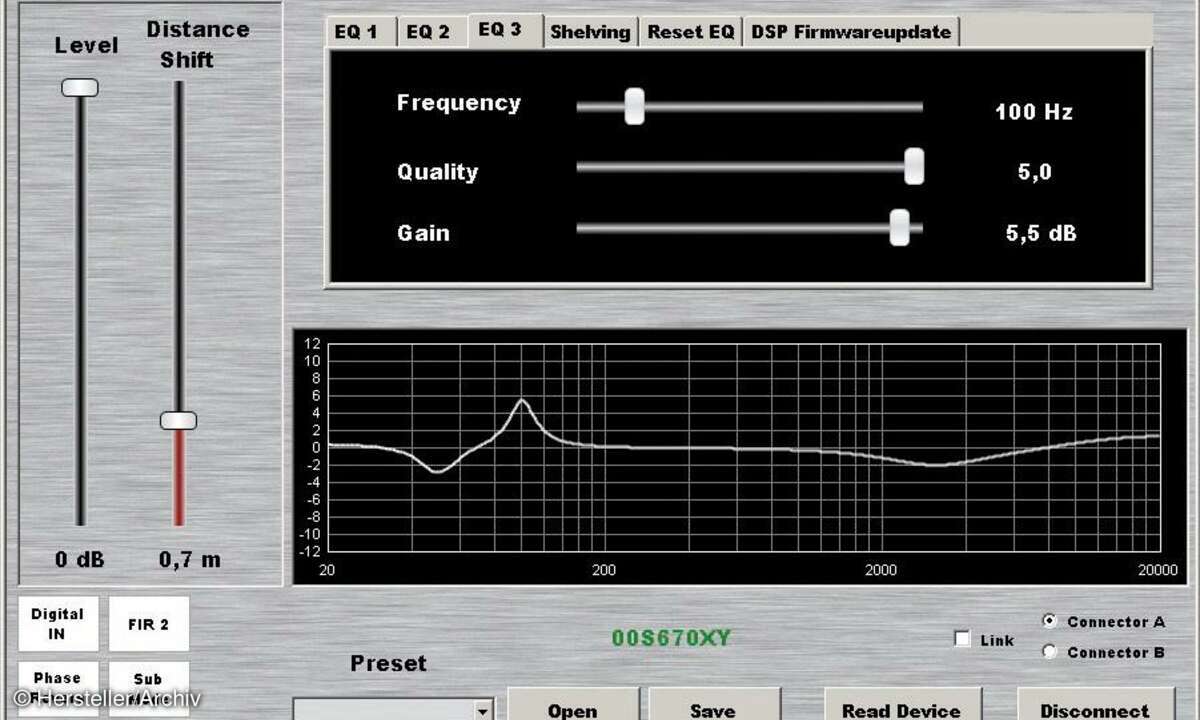Image resolution: width=1200 pixels, height=720 pixels.
Task: Click the 0,7 m distance readout
Action: coord(190,560)
